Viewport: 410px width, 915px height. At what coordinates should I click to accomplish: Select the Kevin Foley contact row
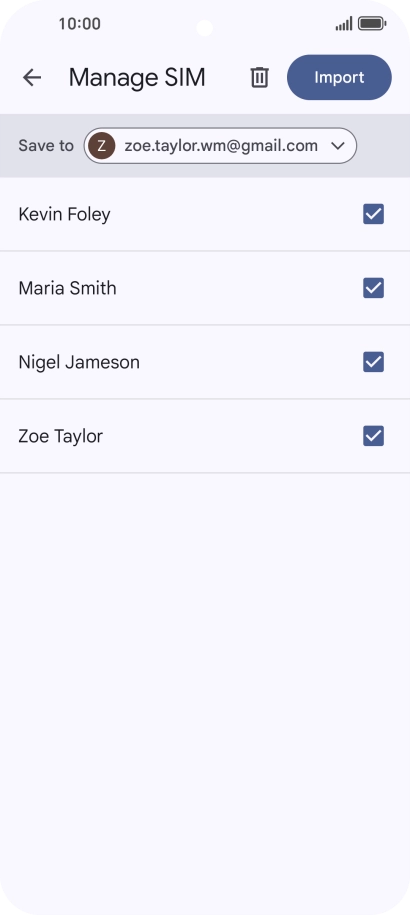click(205, 214)
